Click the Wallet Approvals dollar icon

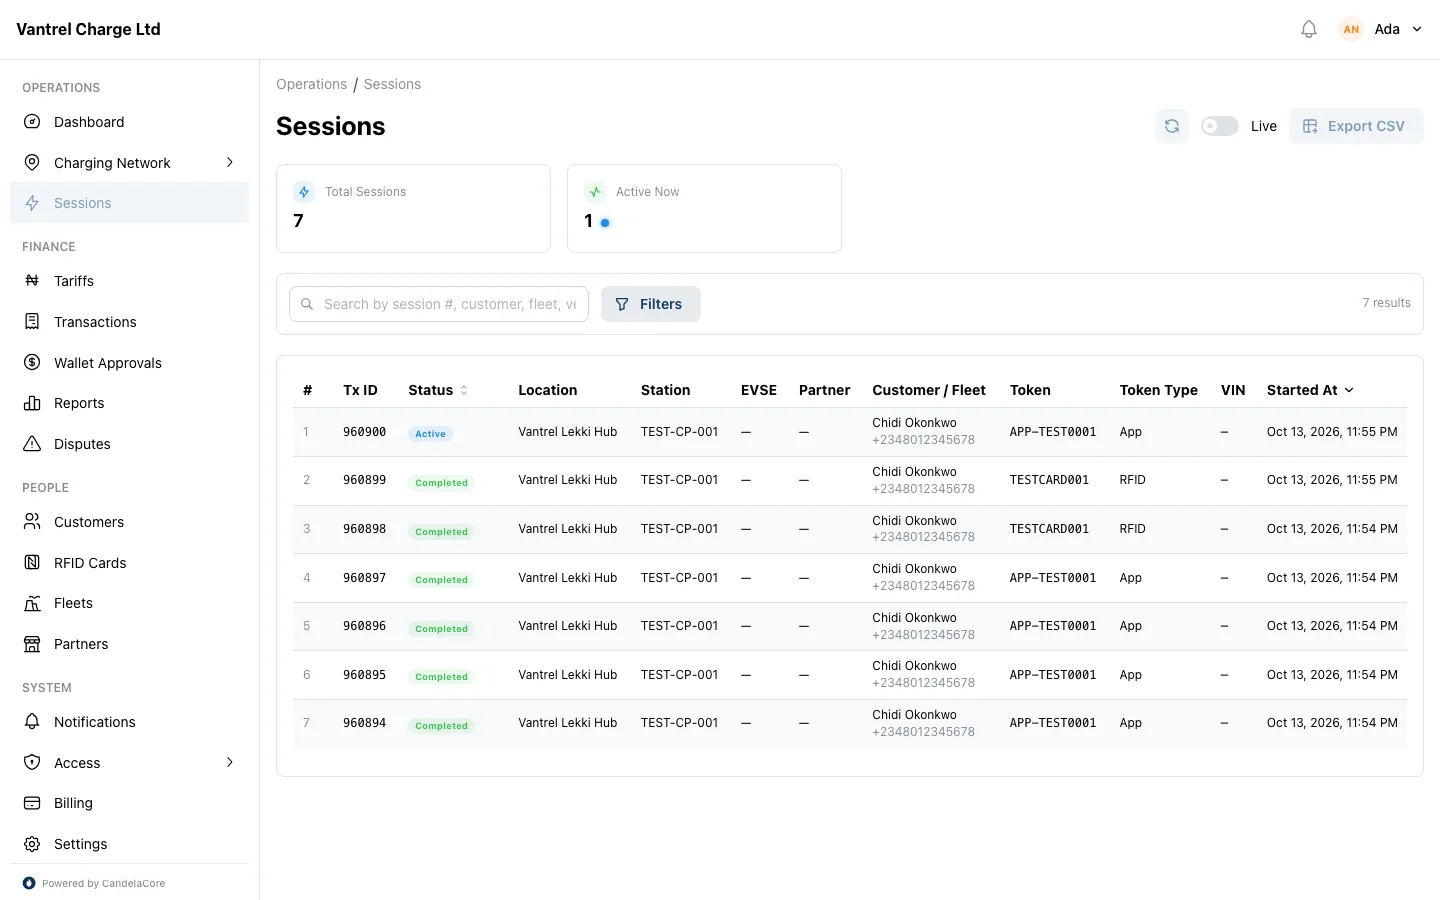[32, 363]
